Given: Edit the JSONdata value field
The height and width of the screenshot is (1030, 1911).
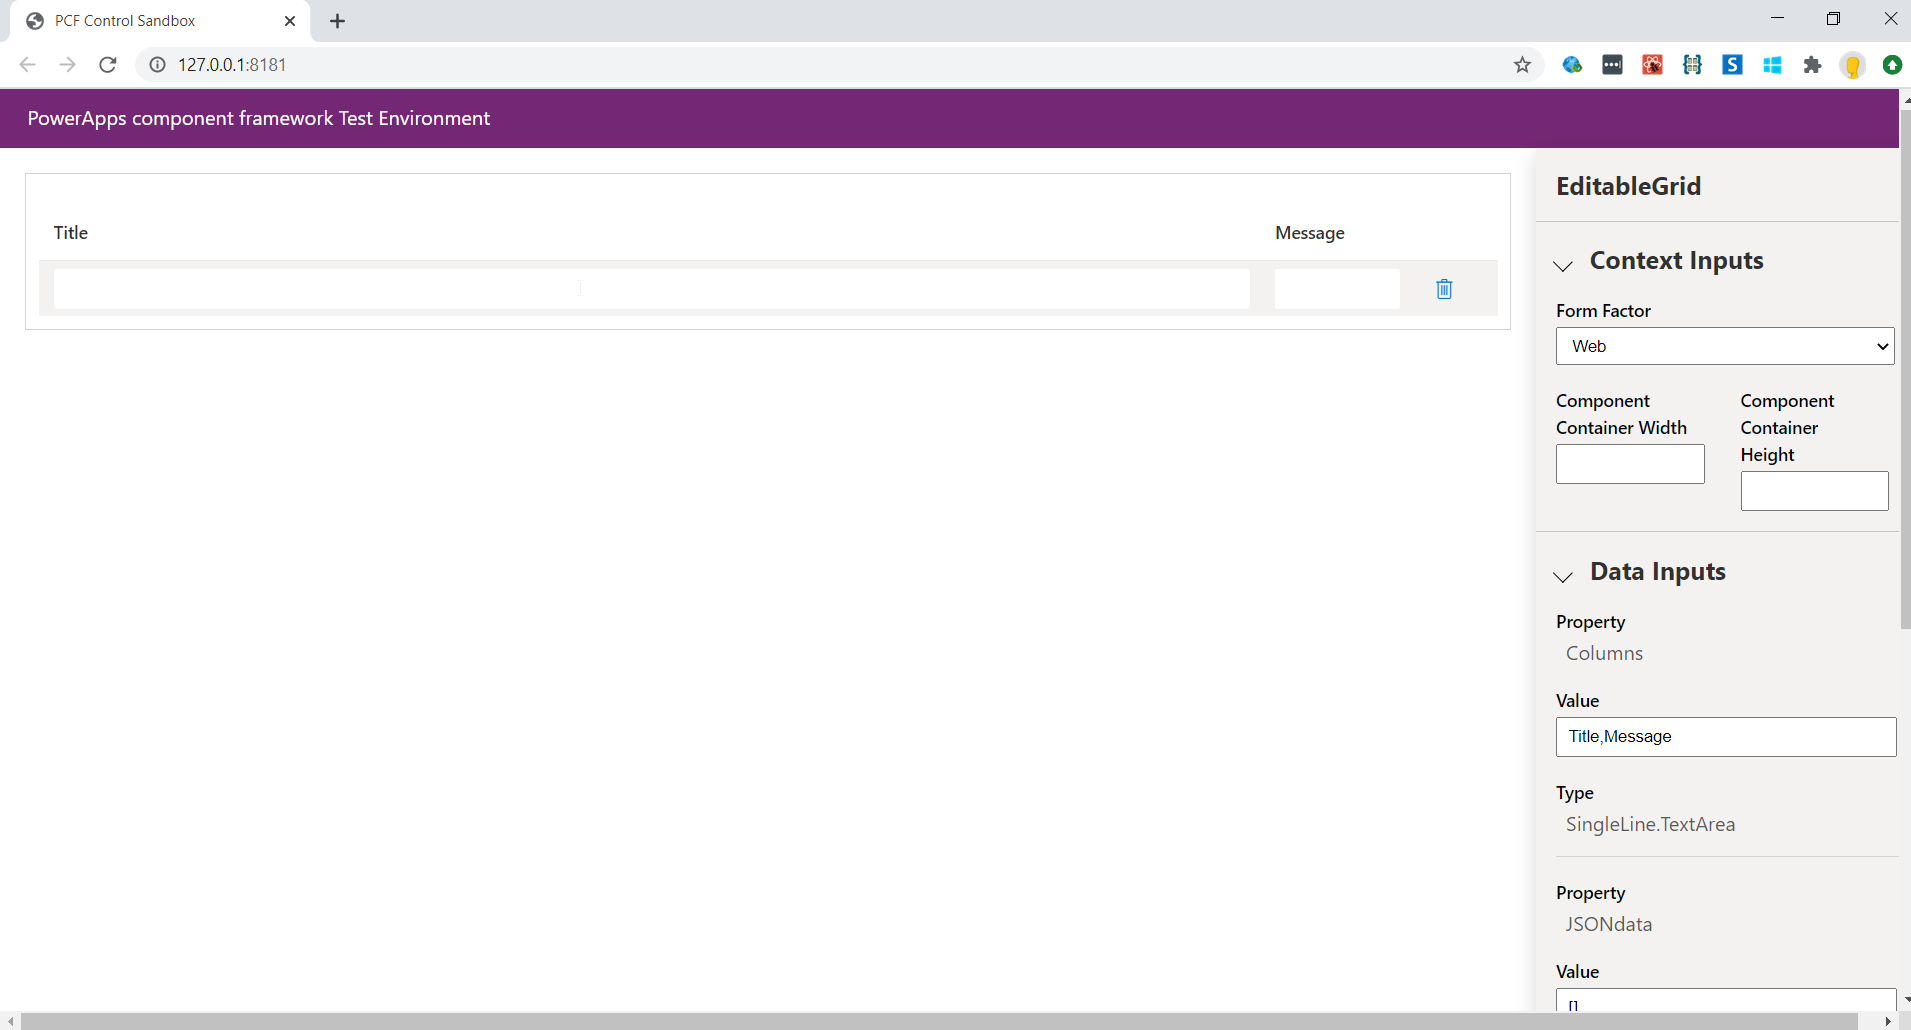Looking at the screenshot, I should [1726, 1001].
